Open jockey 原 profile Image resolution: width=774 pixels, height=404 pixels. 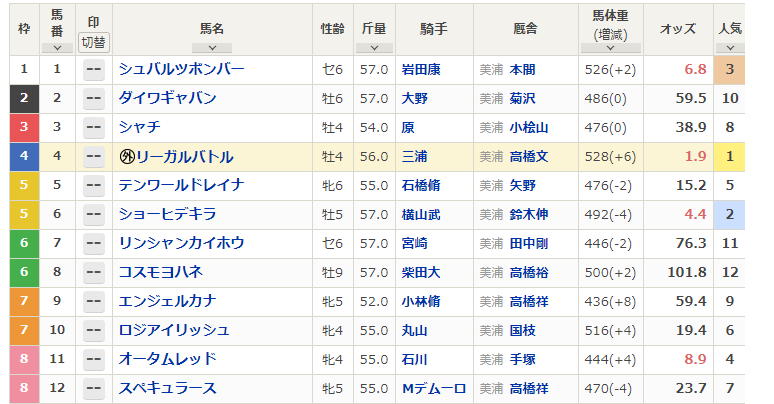(408, 127)
